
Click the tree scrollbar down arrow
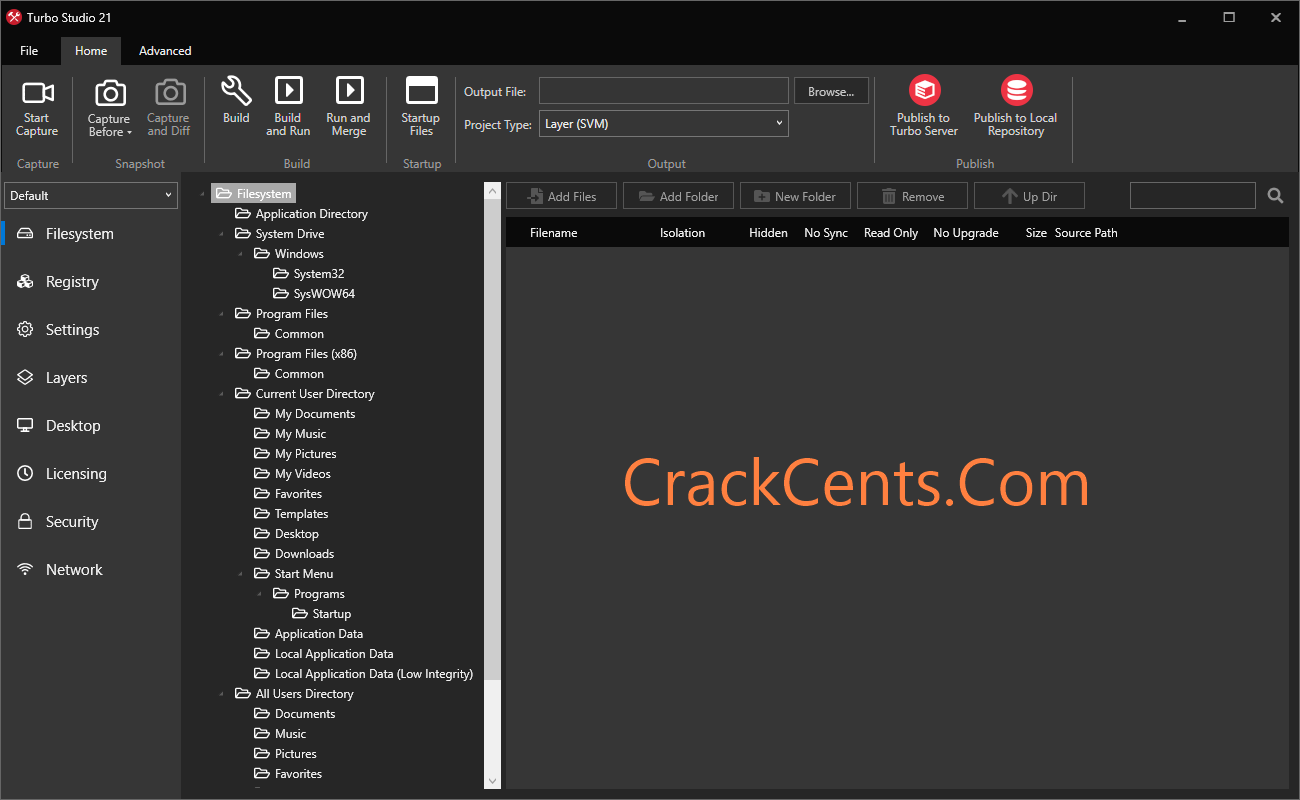[x=492, y=781]
